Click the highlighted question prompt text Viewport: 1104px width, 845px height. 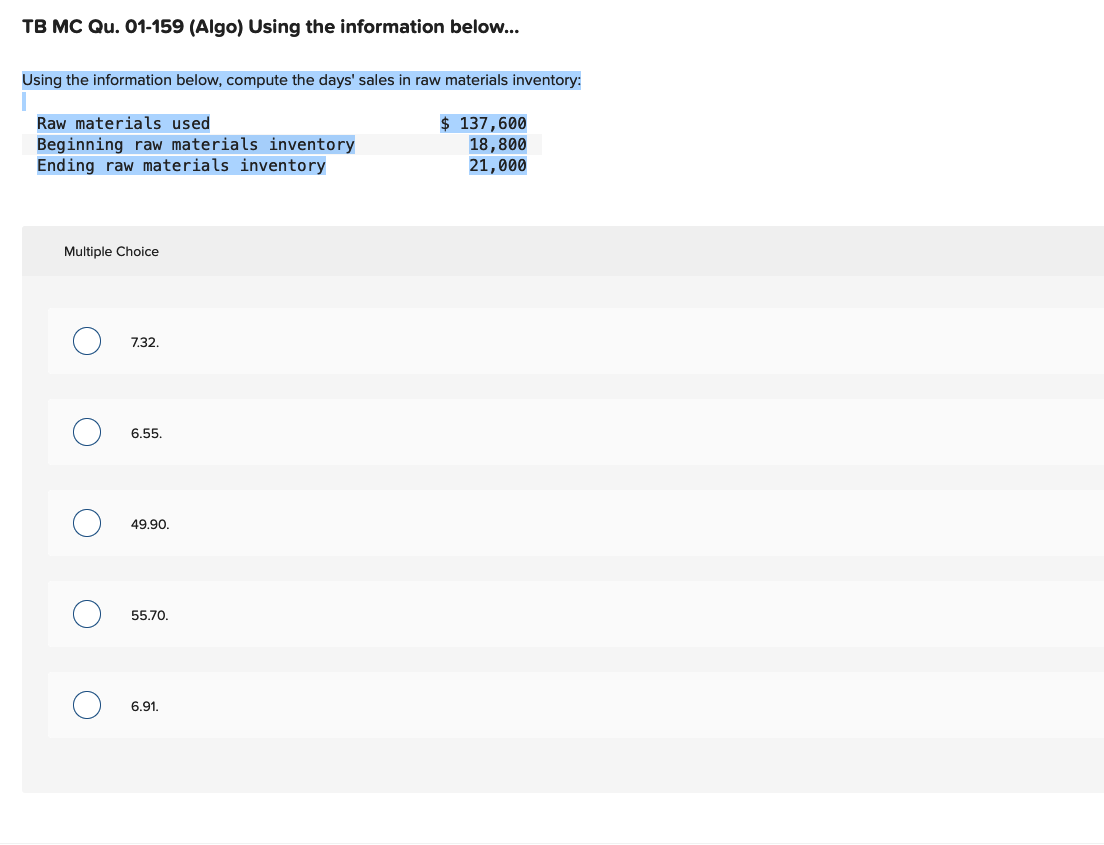pos(300,79)
